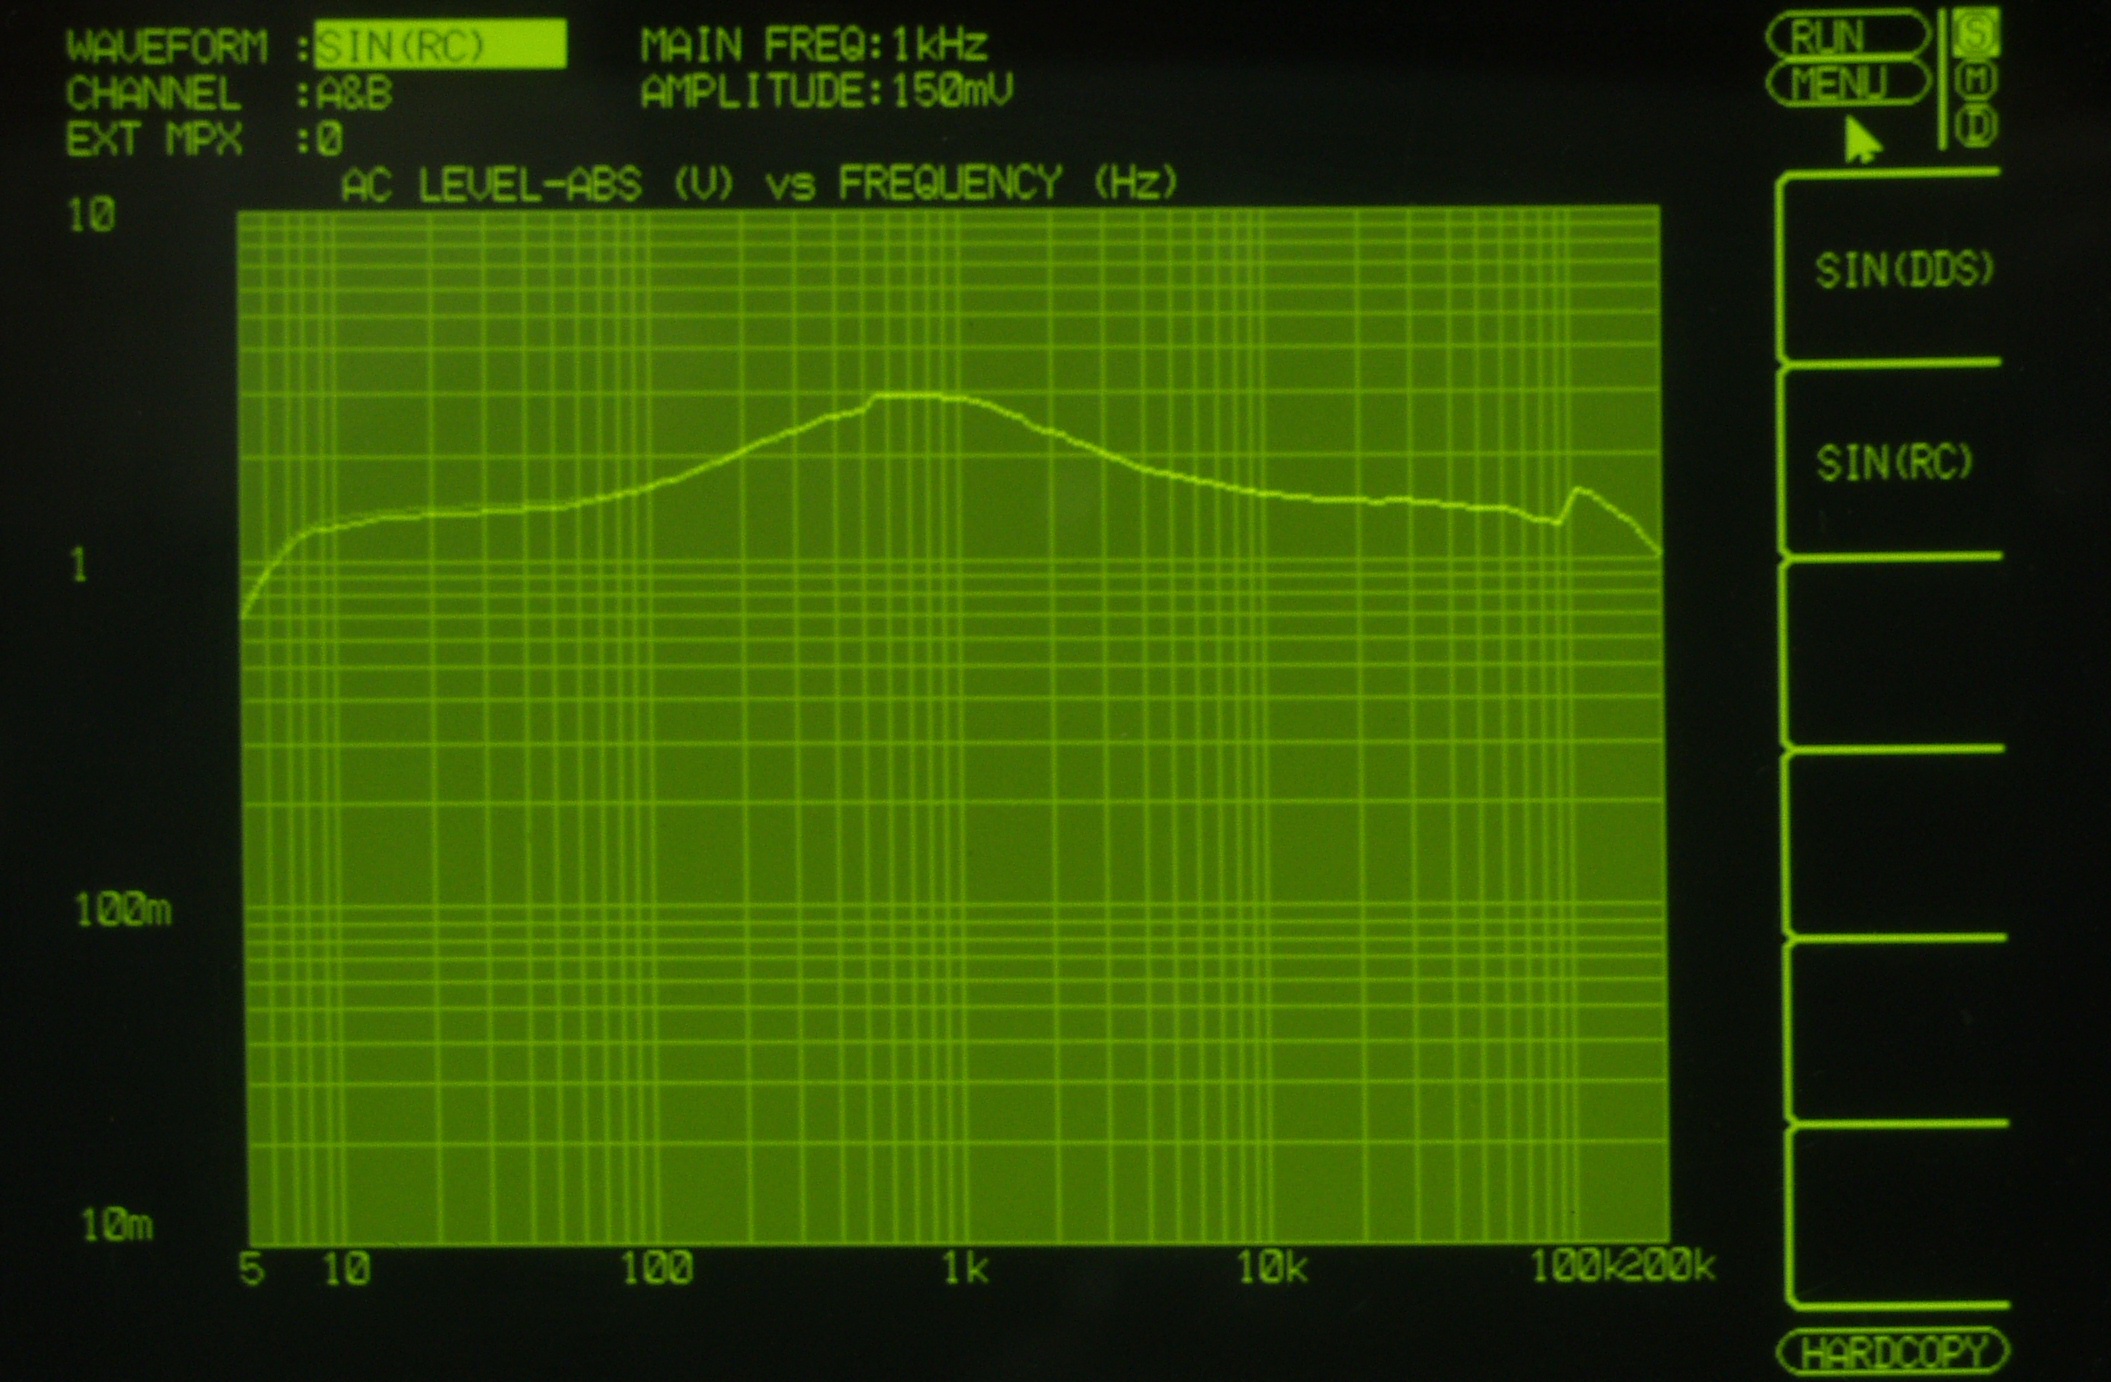Click the AMPLITUDE 150mV field

pos(826,92)
